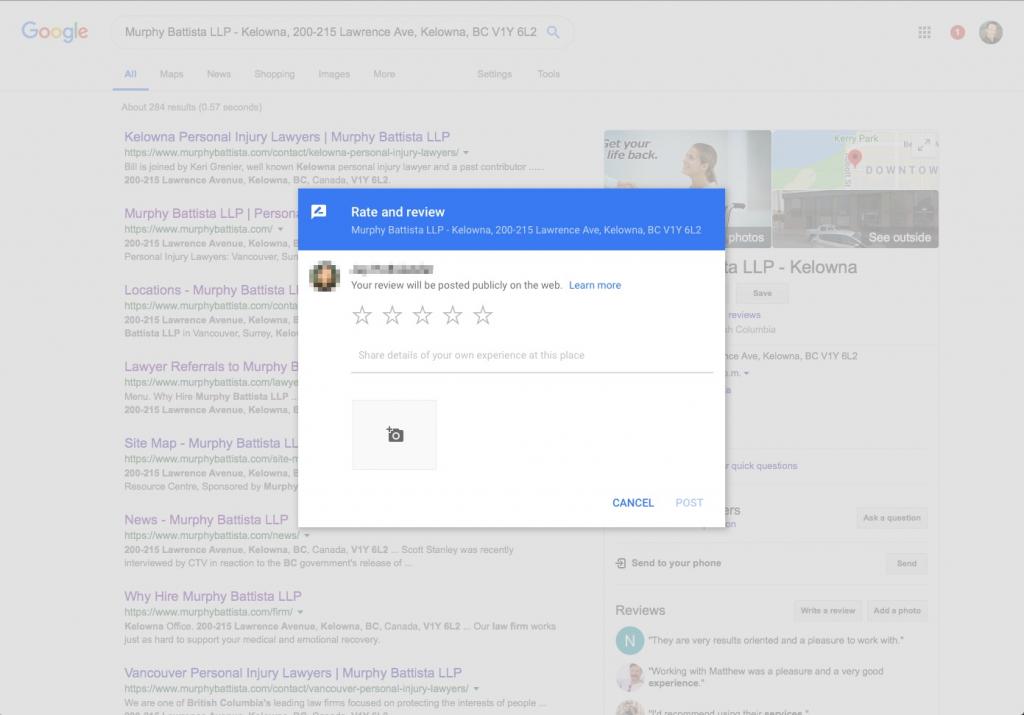Image resolution: width=1024 pixels, height=715 pixels.
Task: Switch to the News tab
Action: point(219,74)
